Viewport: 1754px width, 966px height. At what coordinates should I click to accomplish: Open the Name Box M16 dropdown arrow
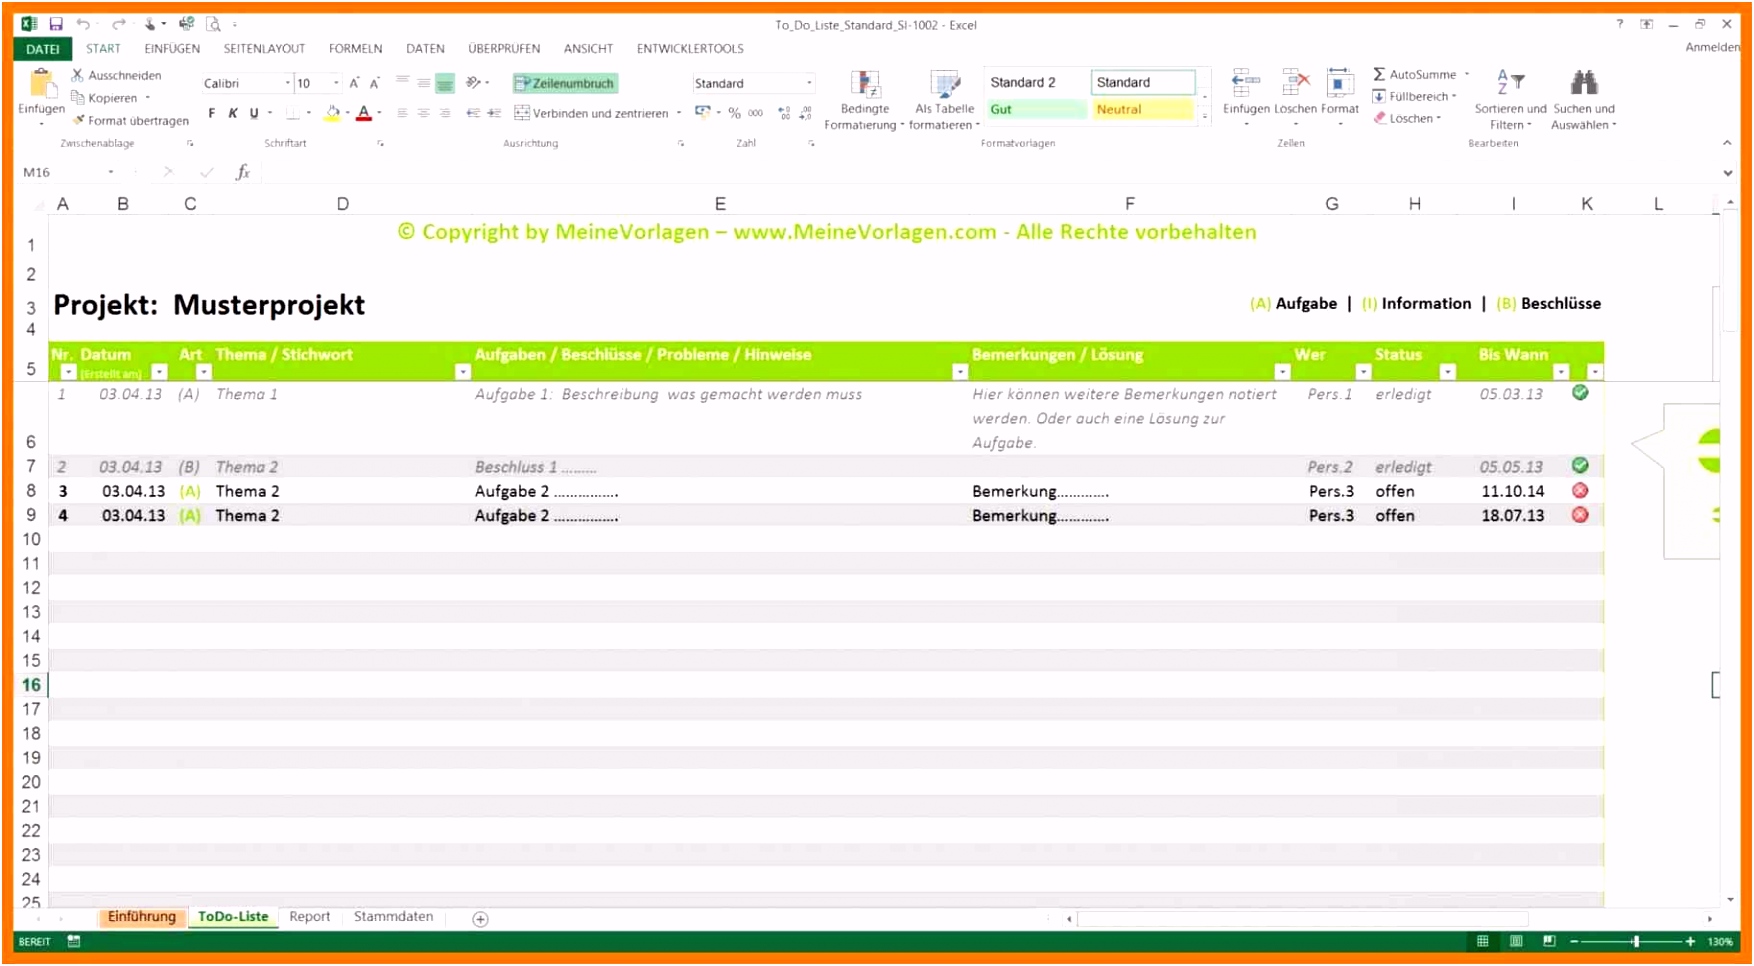point(111,172)
